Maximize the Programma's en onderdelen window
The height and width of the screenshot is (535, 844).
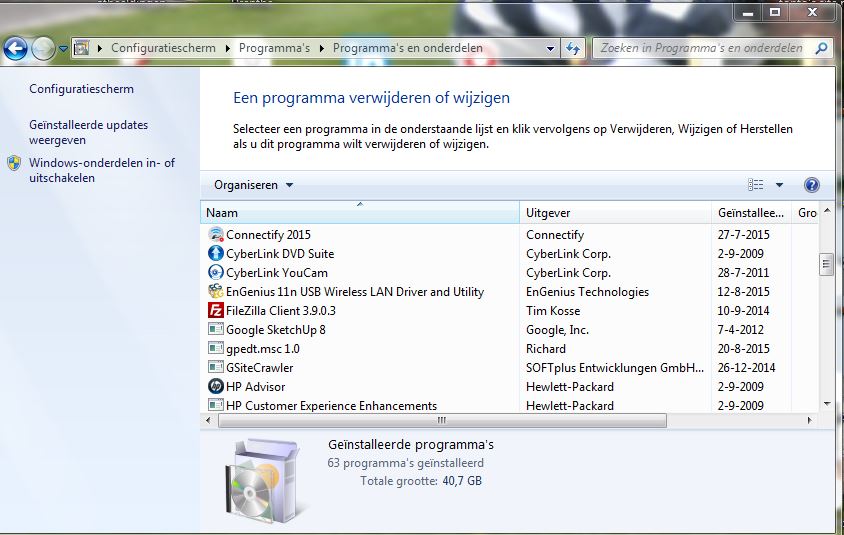coord(775,13)
